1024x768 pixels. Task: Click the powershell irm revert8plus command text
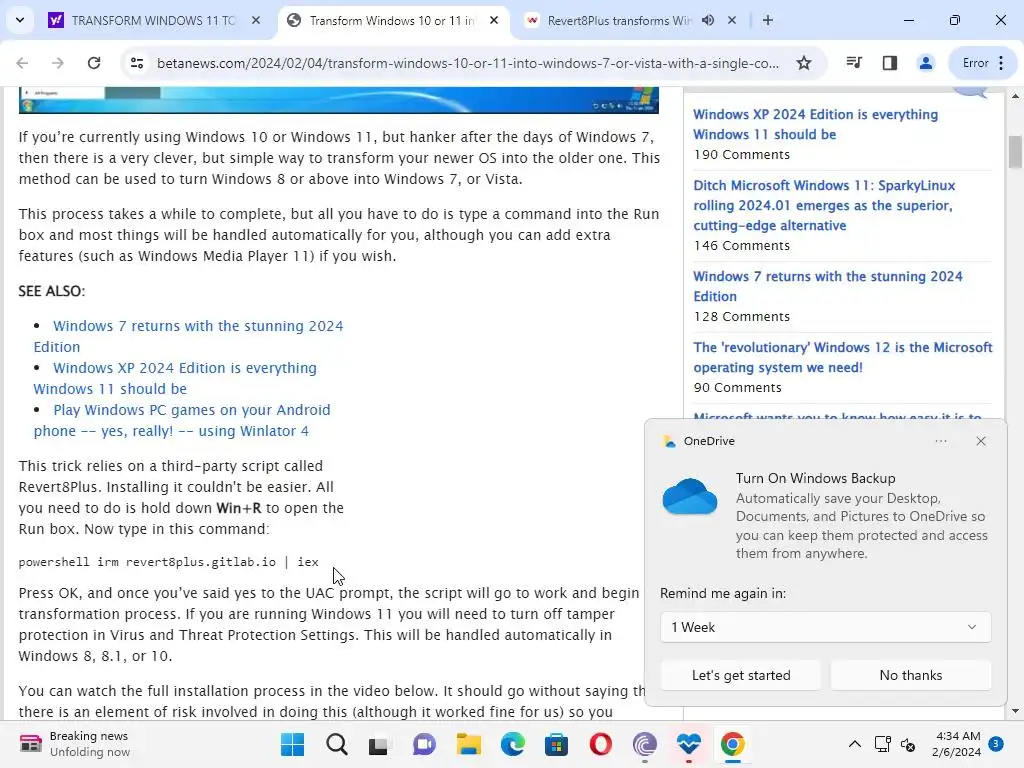coord(168,562)
